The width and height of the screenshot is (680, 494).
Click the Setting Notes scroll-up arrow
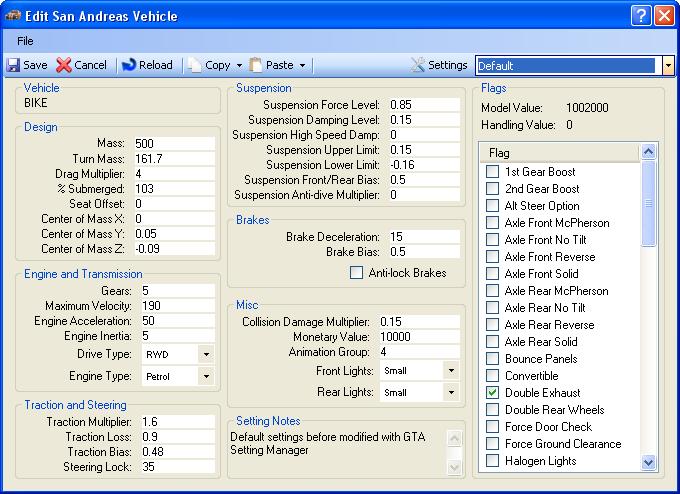[454, 439]
